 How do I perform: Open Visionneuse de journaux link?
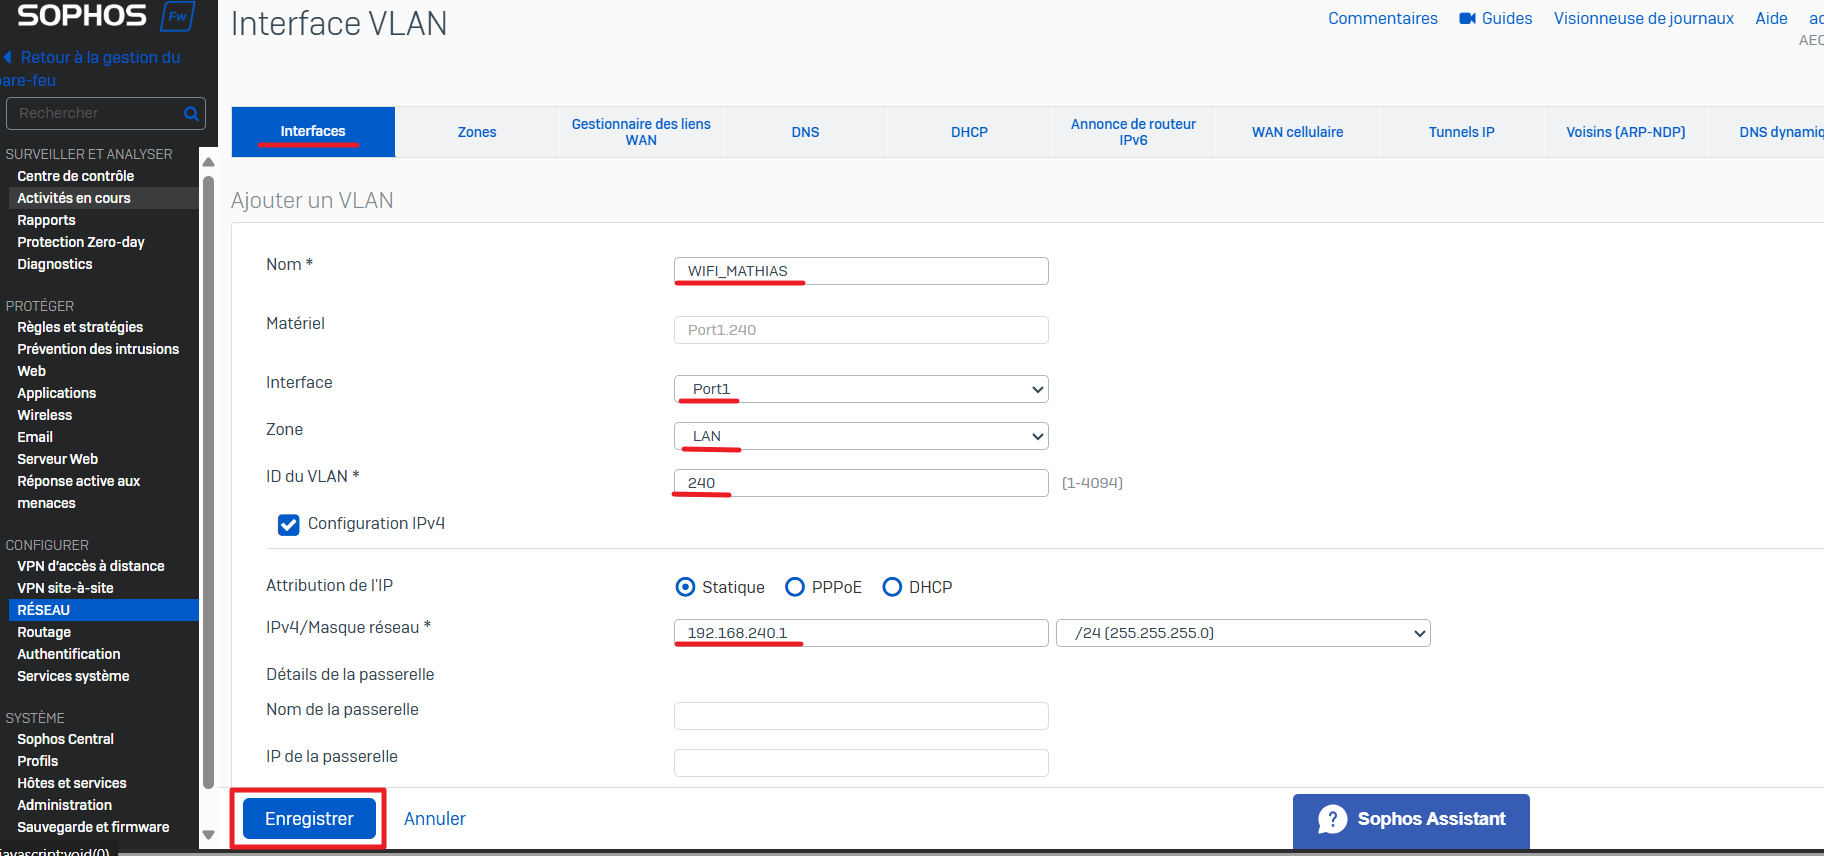[x=1643, y=19]
